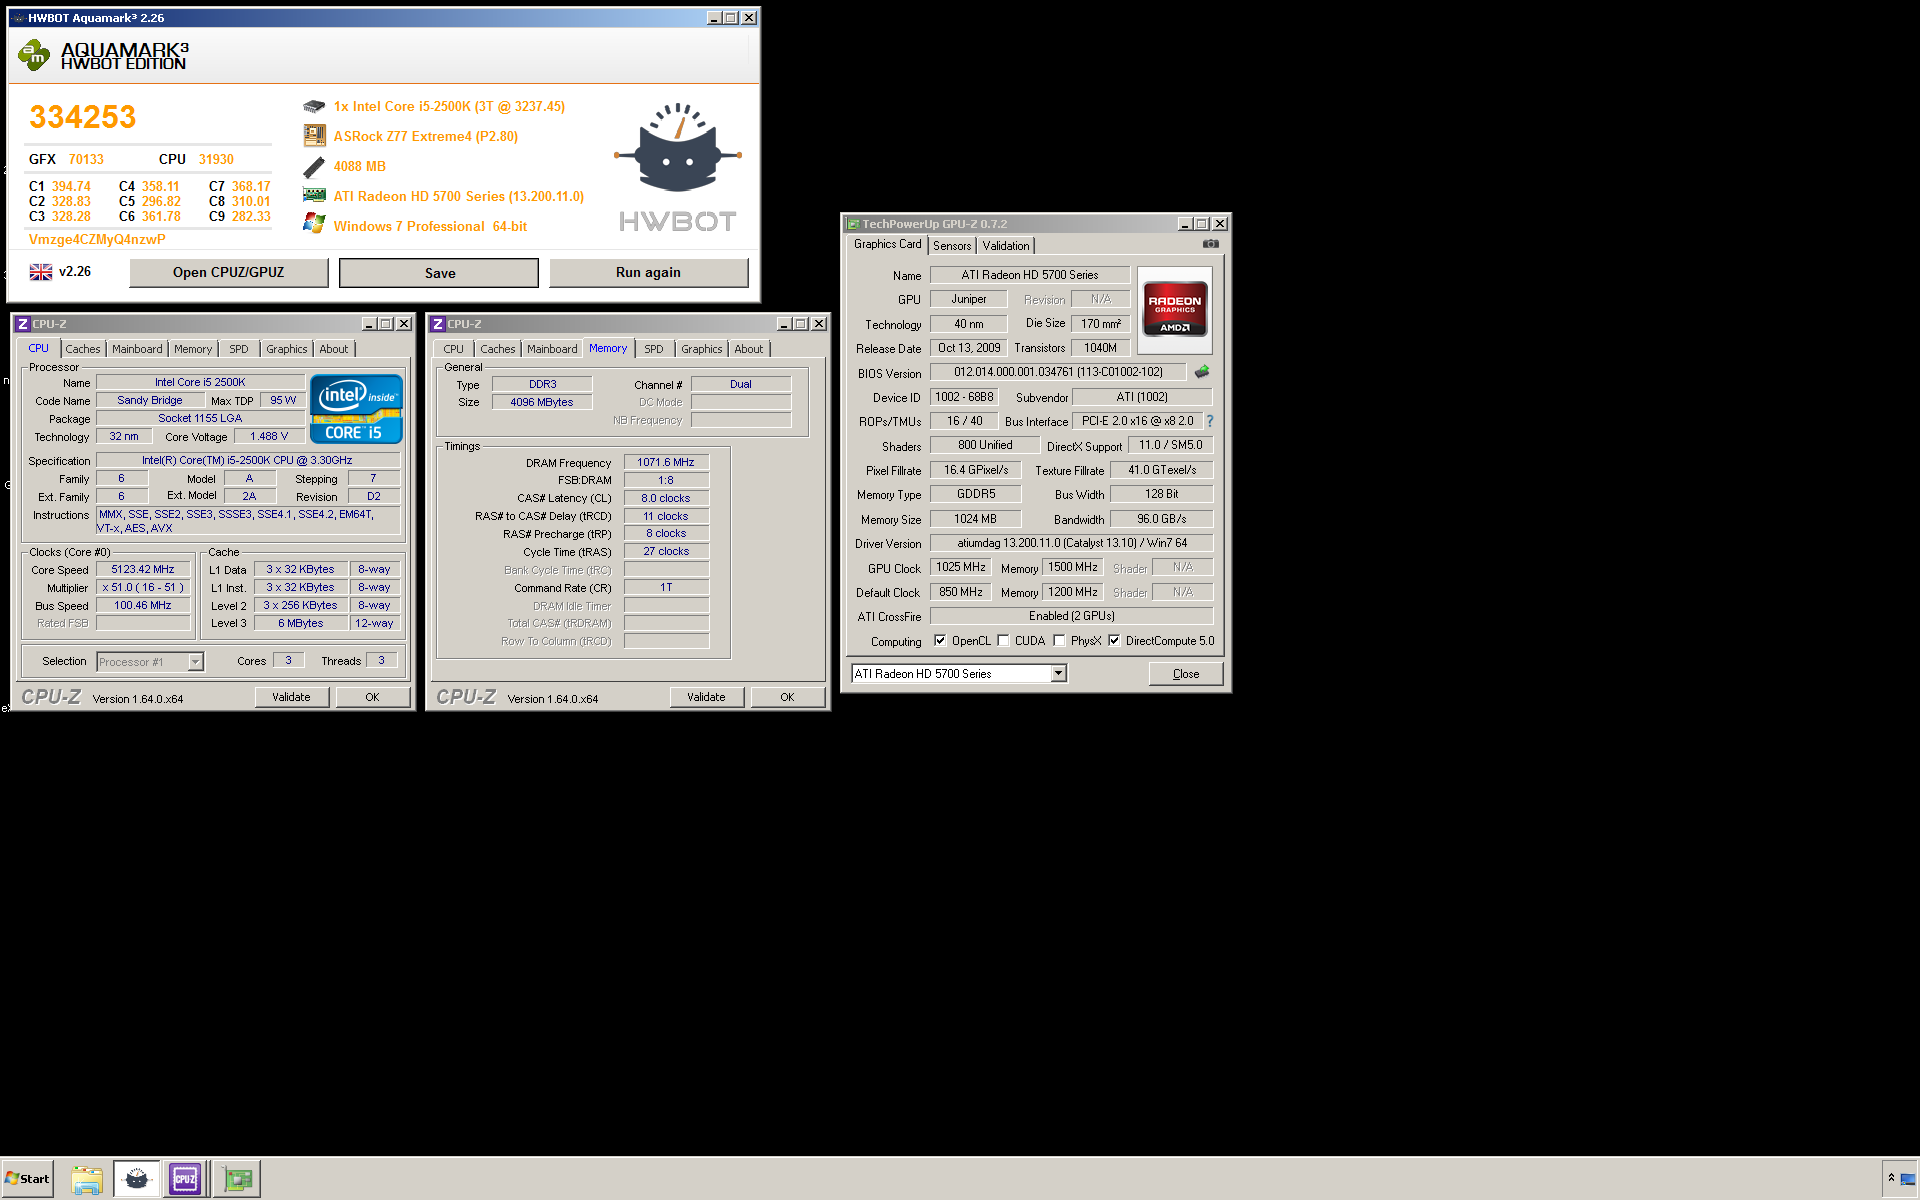The height and width of the screenshot is (1200, 1920).
Task: Click the Core Speed value 5123.42 MHz
Action: 143,569
